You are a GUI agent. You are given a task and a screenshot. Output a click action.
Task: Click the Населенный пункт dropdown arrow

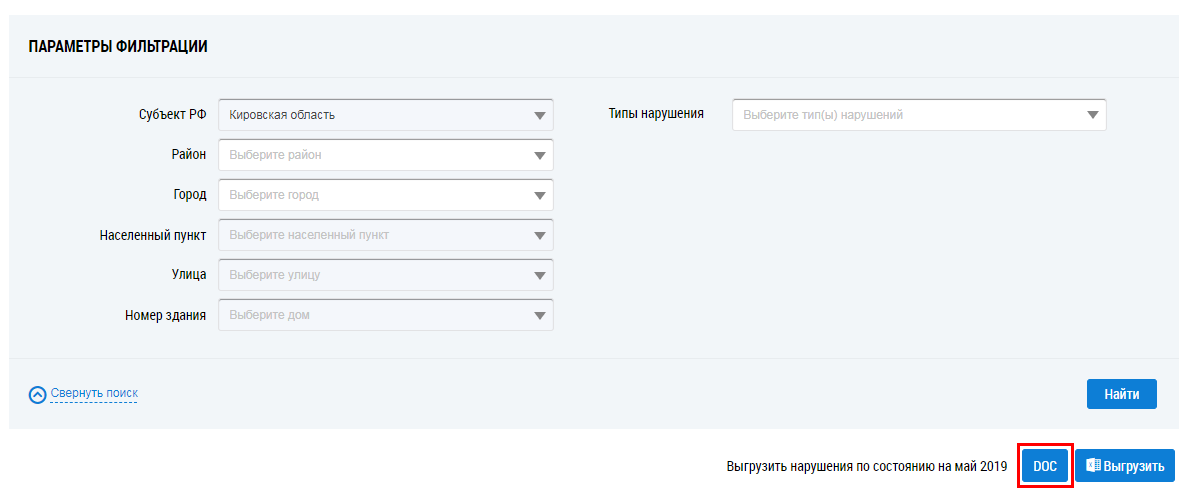click(x=540, y=235)
